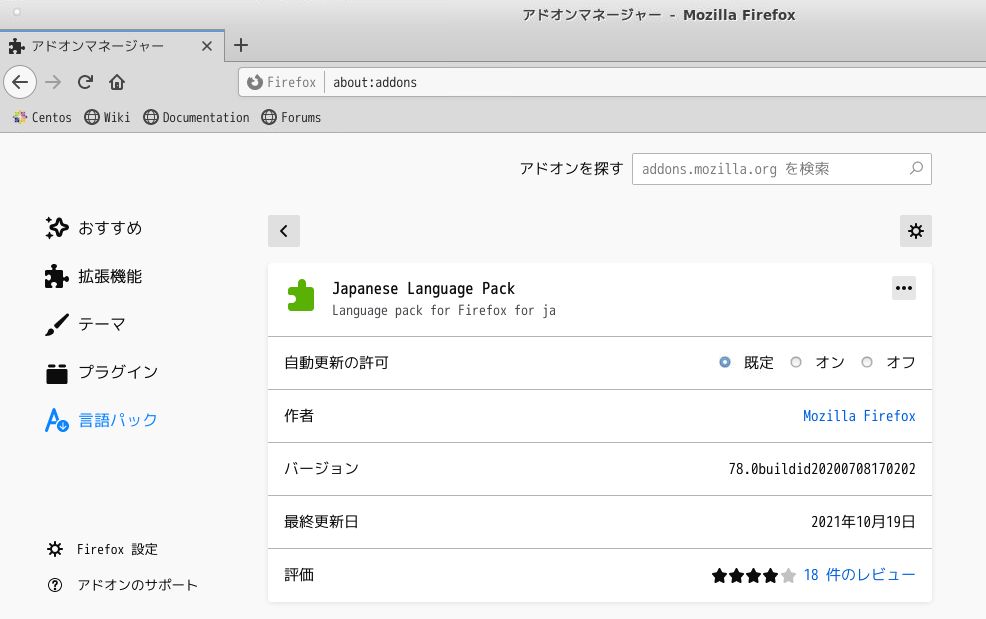This screenshot has width=986, height=619.
Task: Select the 言語パック language packs category
Action: (x=101, y=420)
